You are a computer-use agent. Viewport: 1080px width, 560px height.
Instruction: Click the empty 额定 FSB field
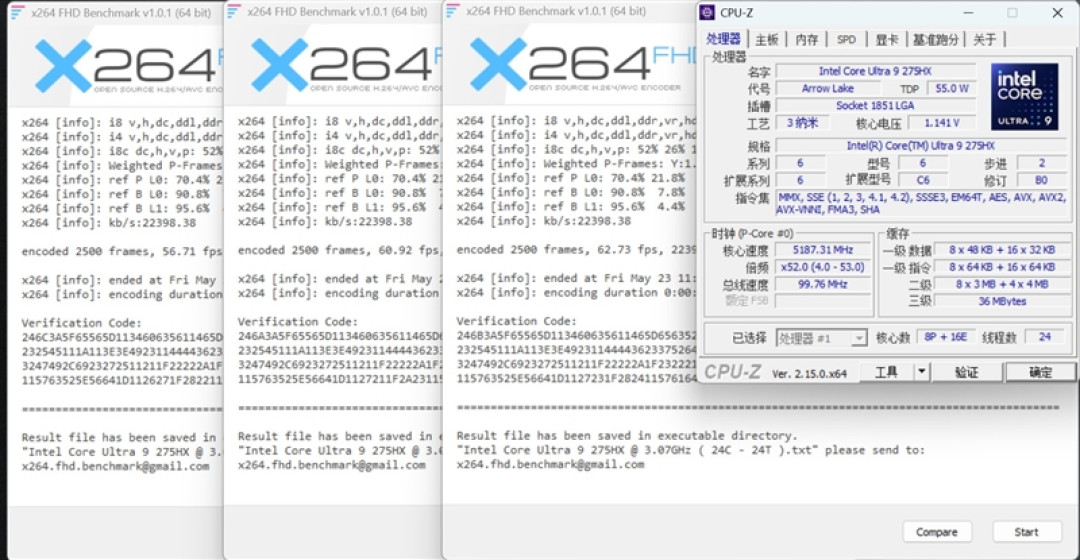822,301
